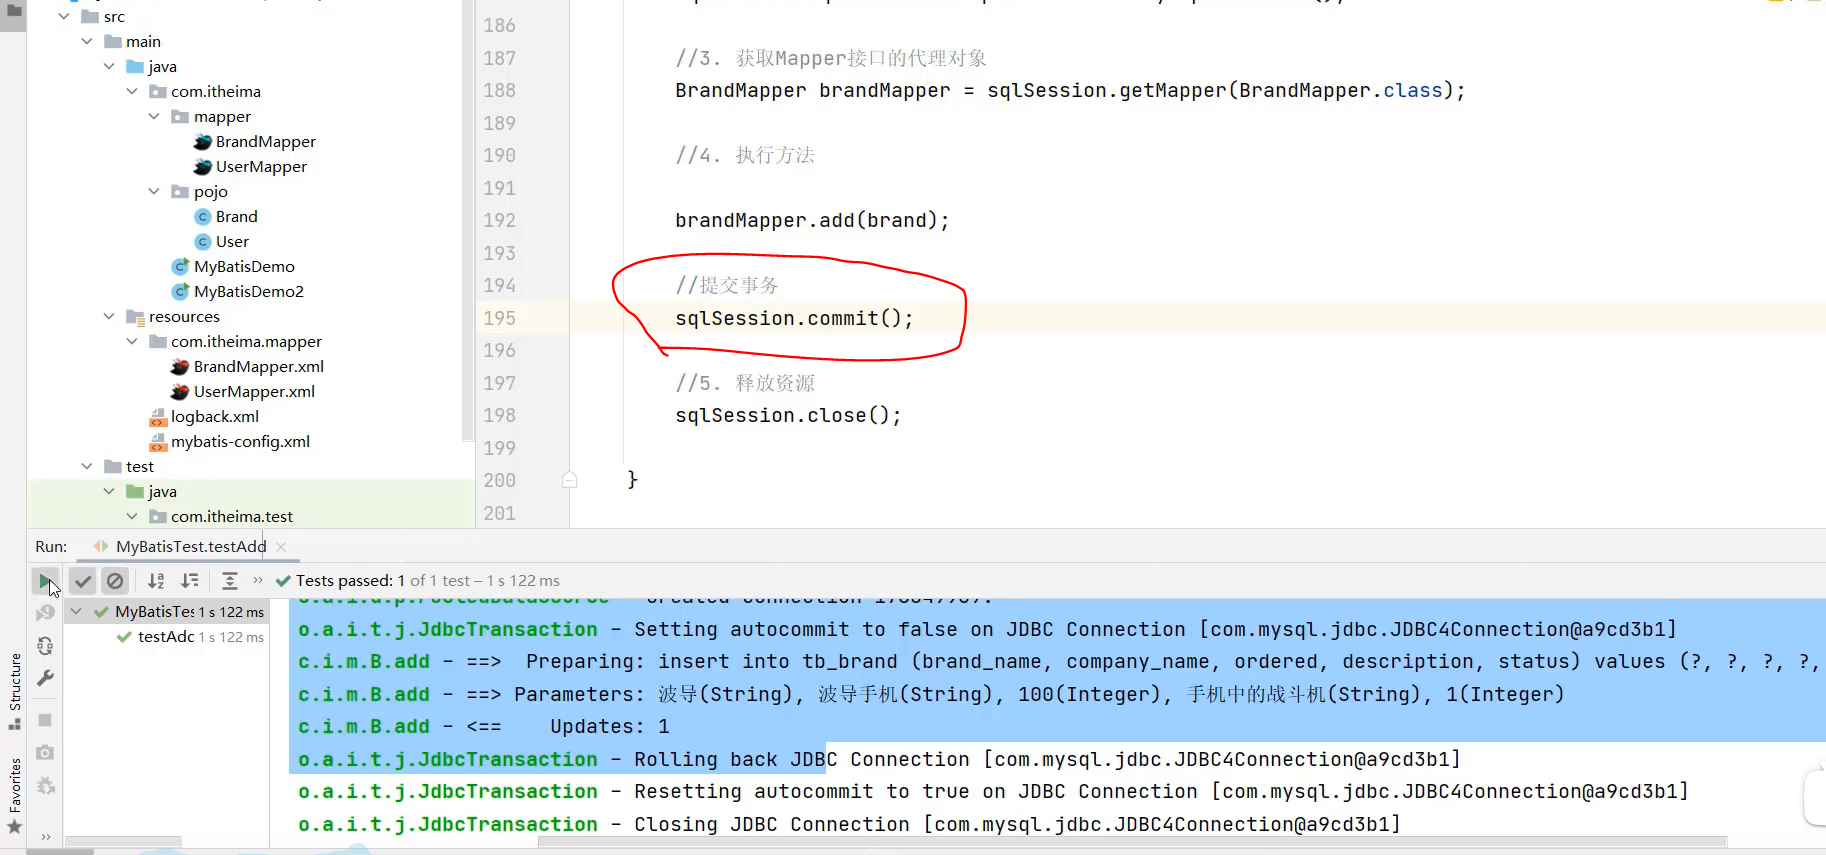Open the BrandMapper interface in the project tree

click(265, 141)
